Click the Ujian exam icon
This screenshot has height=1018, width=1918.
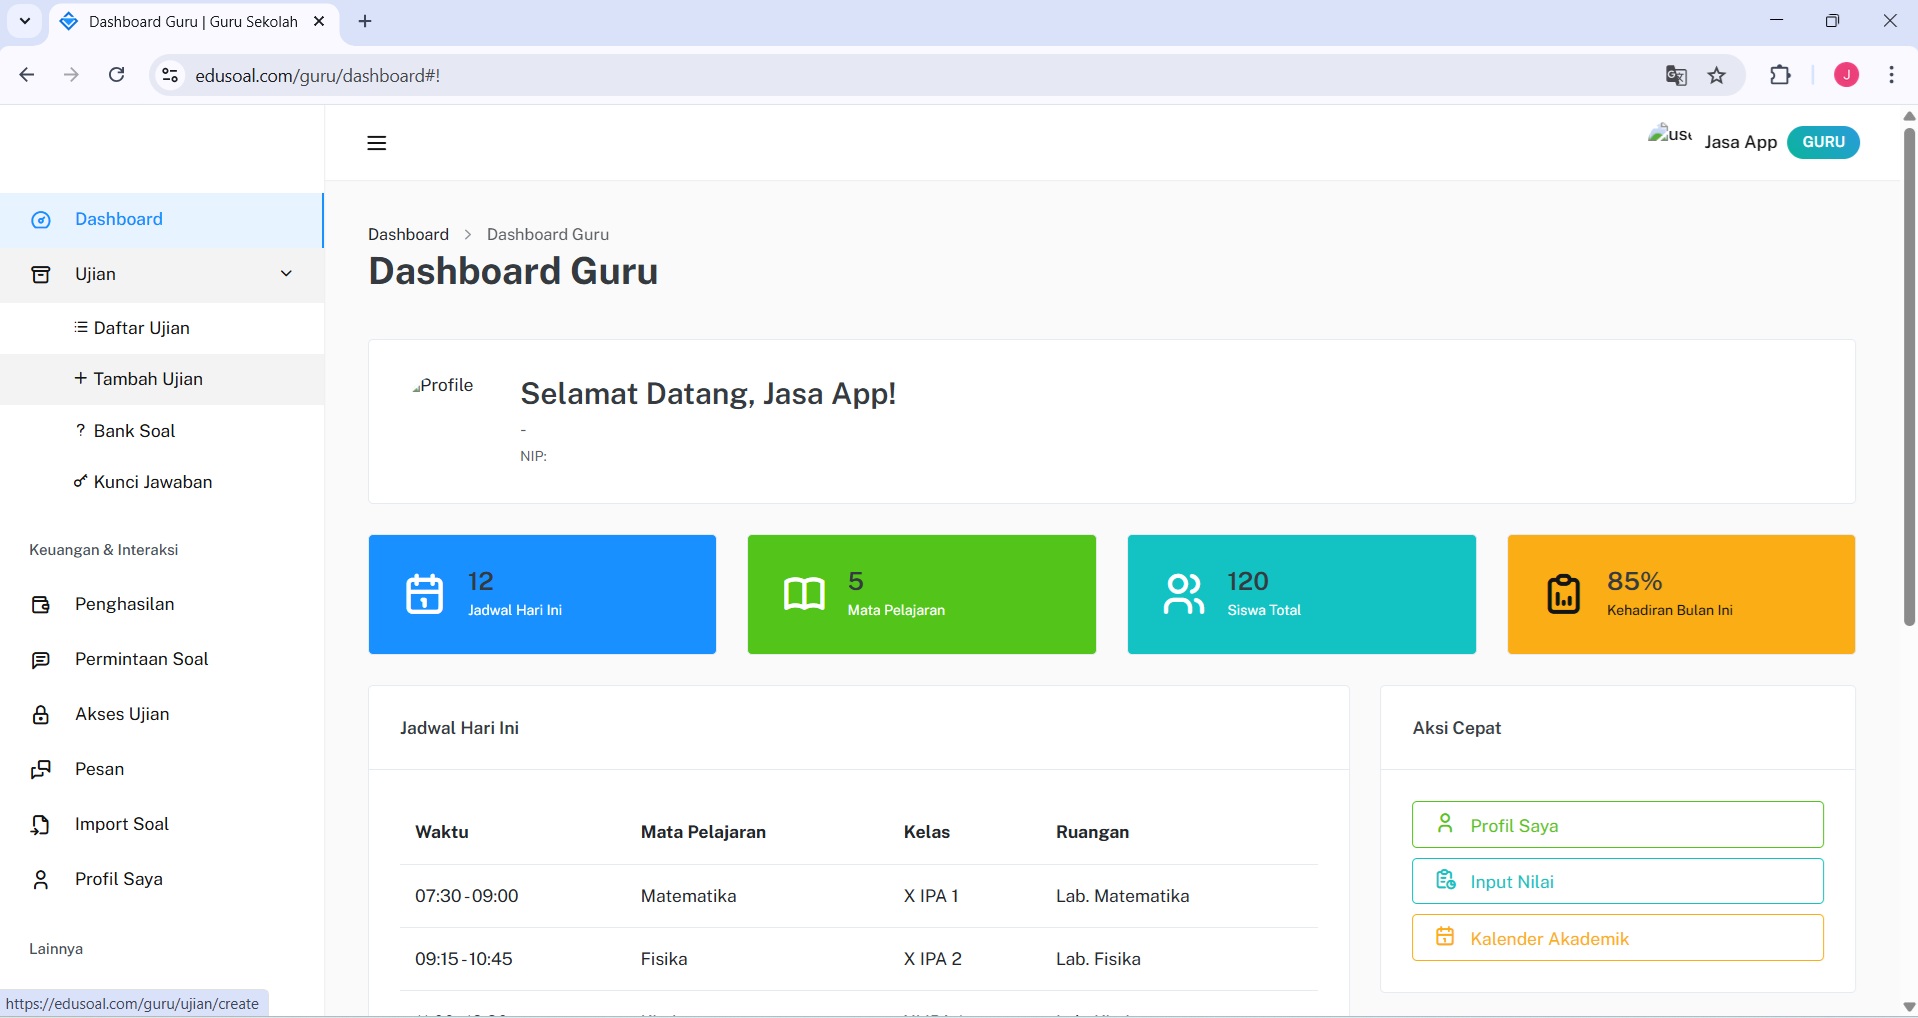[x=40, y=274]
